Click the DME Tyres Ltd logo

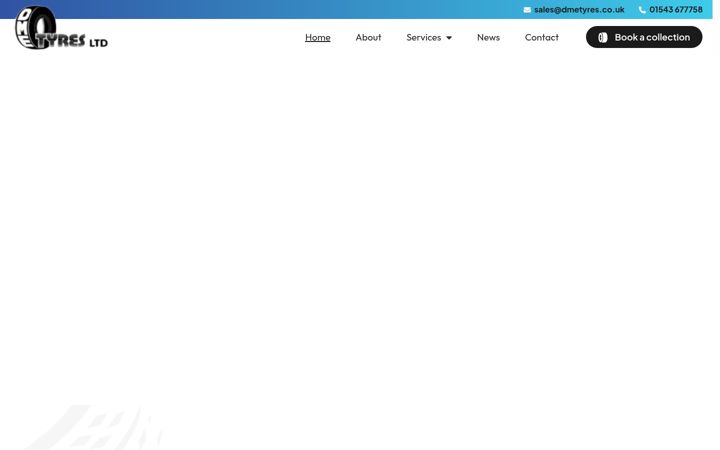[x=62, y=28]
